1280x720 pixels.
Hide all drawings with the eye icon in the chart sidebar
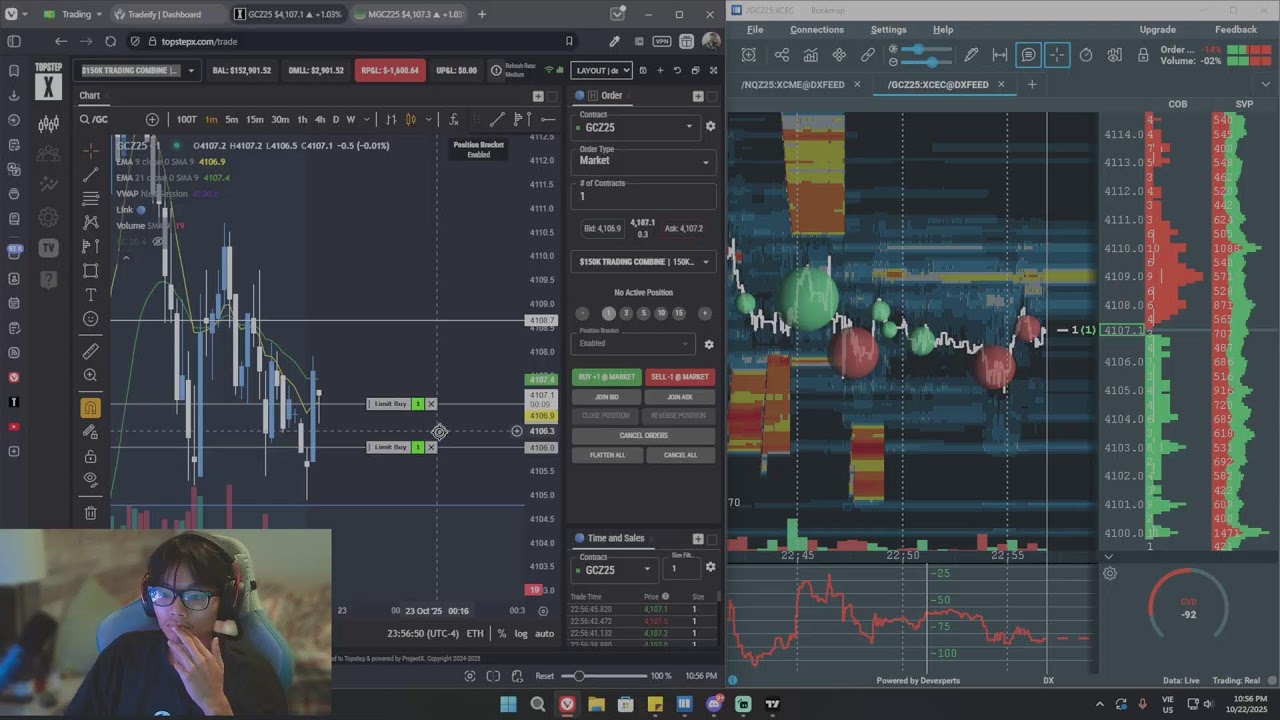pos(91,479)
